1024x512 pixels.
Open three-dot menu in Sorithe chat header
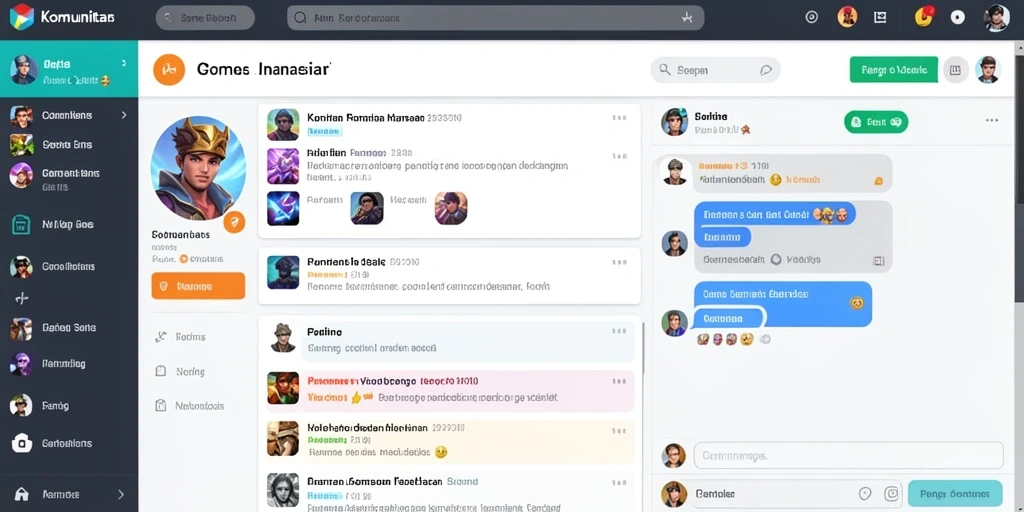(992, 120)
